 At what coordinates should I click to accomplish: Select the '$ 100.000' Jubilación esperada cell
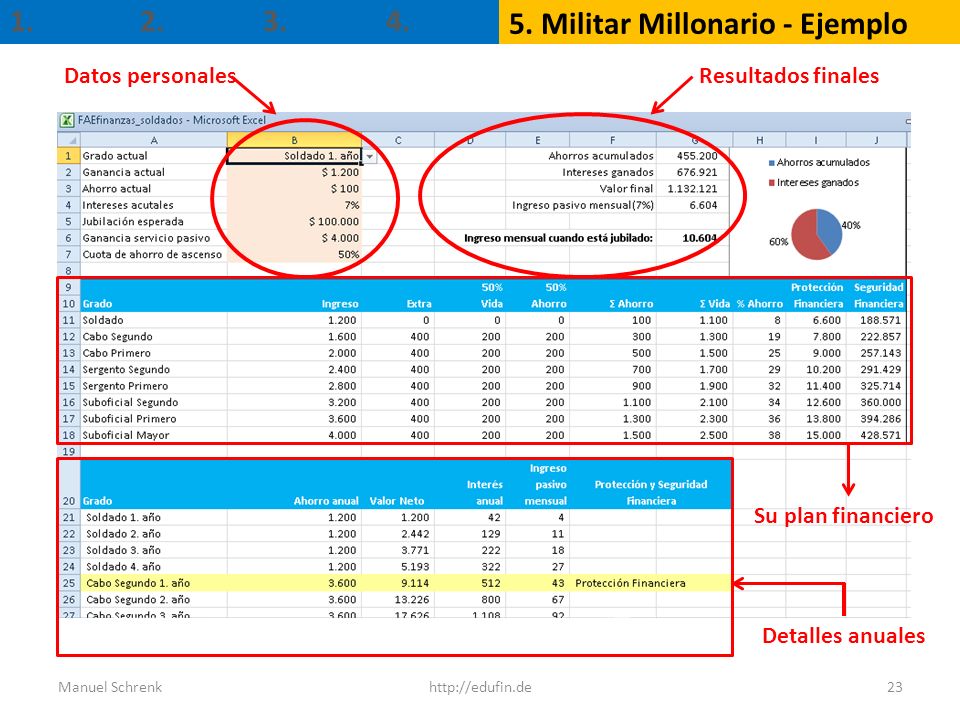tap(294, 222)
